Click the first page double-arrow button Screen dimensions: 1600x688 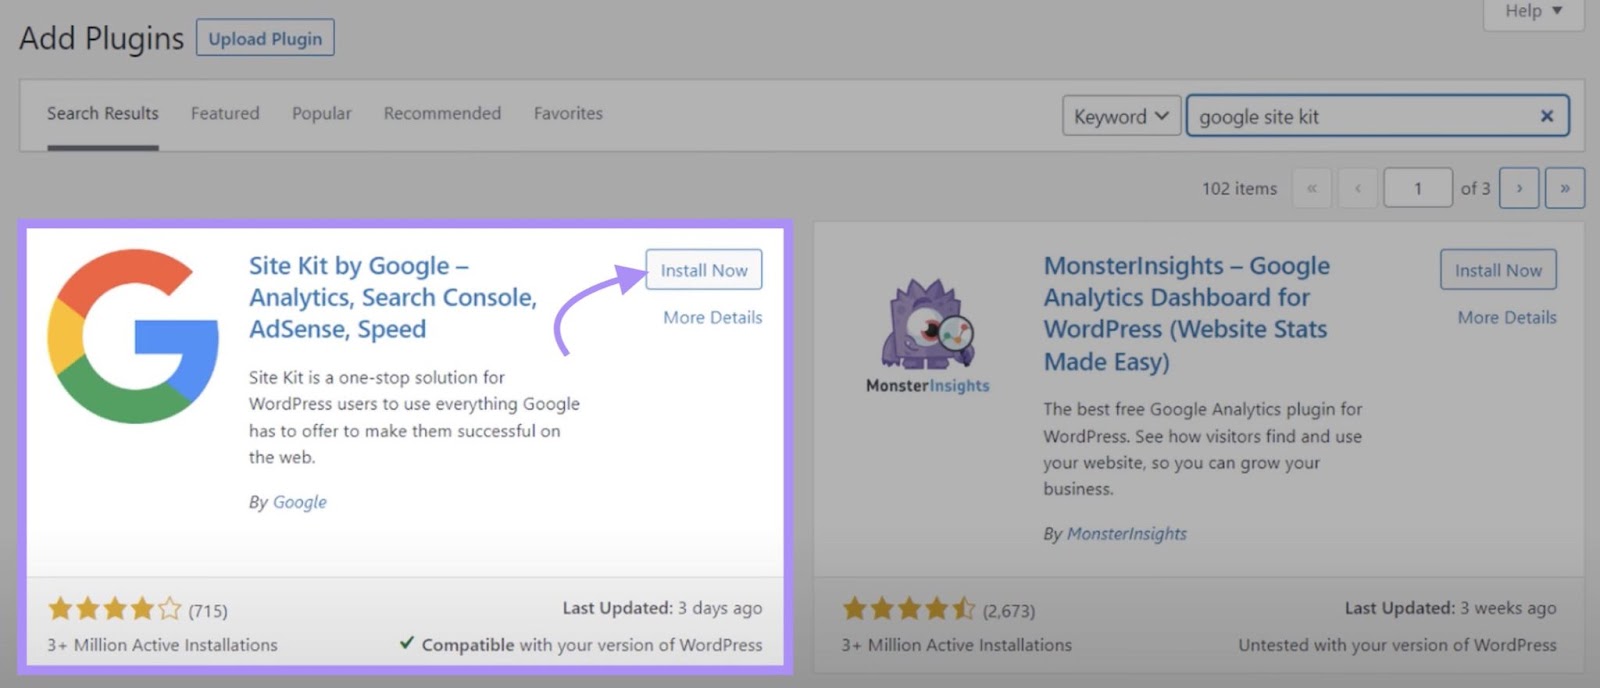point(1311,188)
